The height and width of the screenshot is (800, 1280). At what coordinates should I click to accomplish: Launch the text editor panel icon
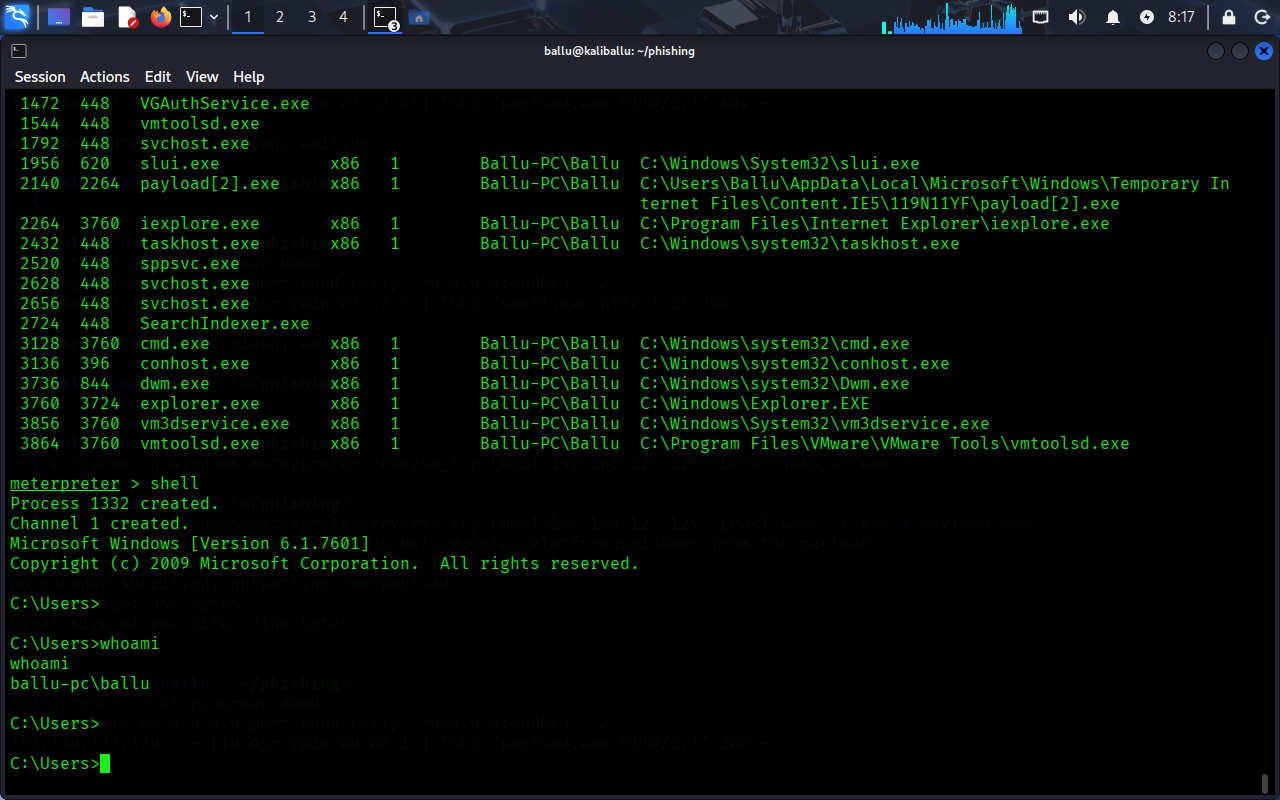coord(127,17)
